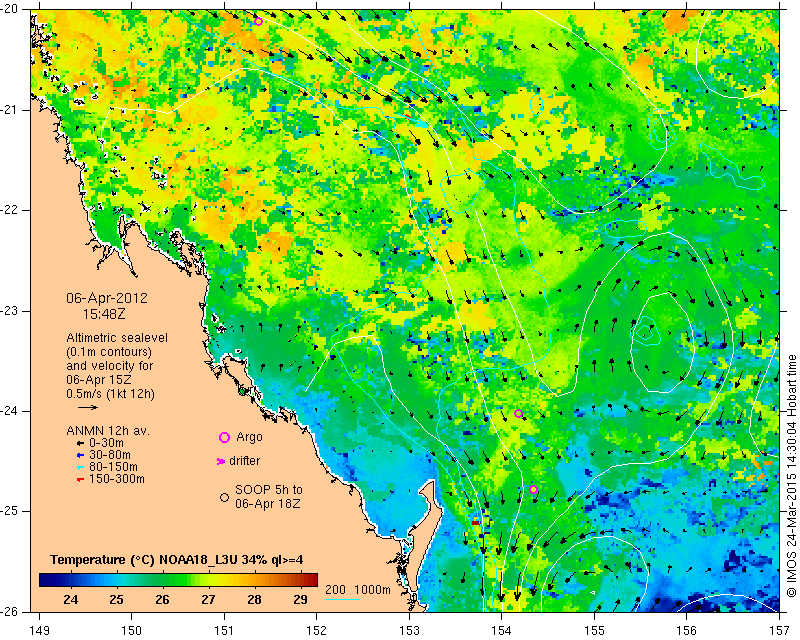The image size is (800, 640).
Task: Click the Temperature (°C) NOAA18_L3U title
Action: pos(177,560)
